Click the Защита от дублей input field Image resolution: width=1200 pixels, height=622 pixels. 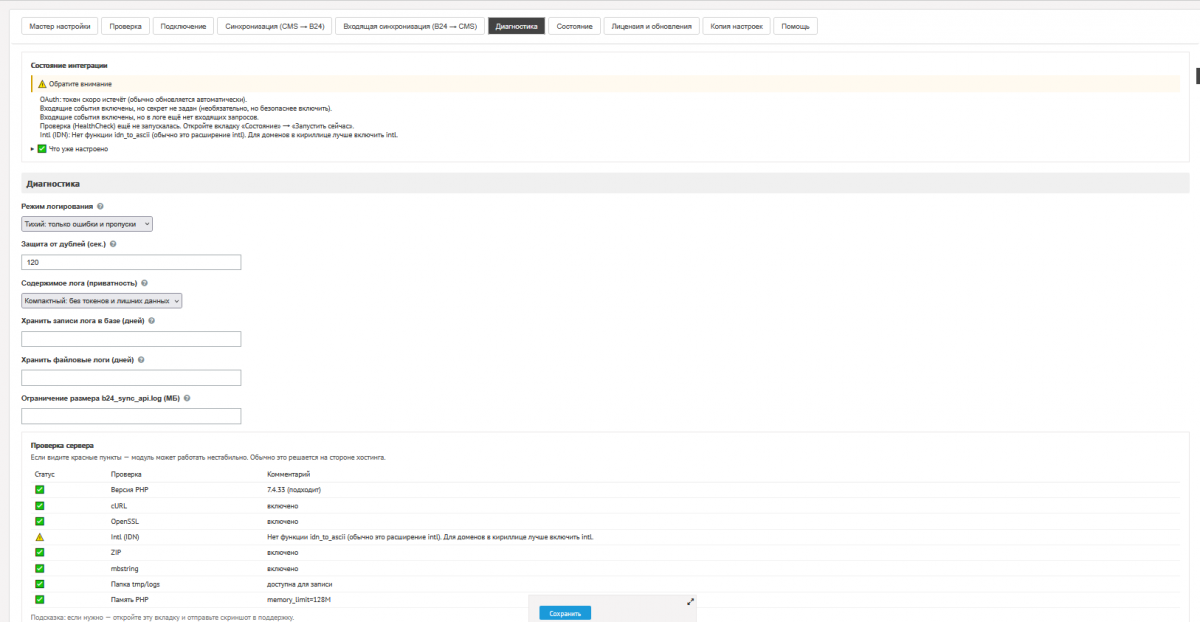click(131, 262)
